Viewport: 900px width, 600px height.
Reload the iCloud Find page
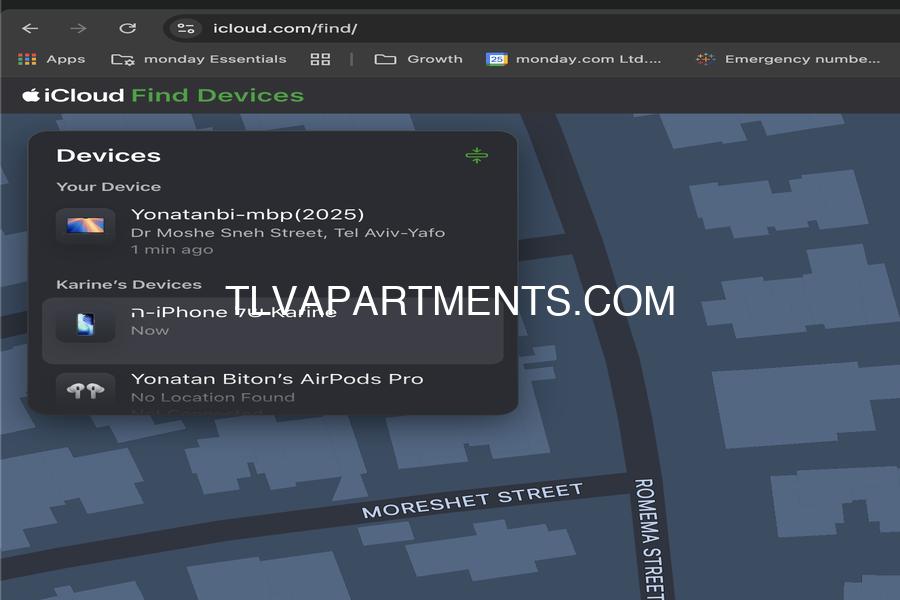127,28
